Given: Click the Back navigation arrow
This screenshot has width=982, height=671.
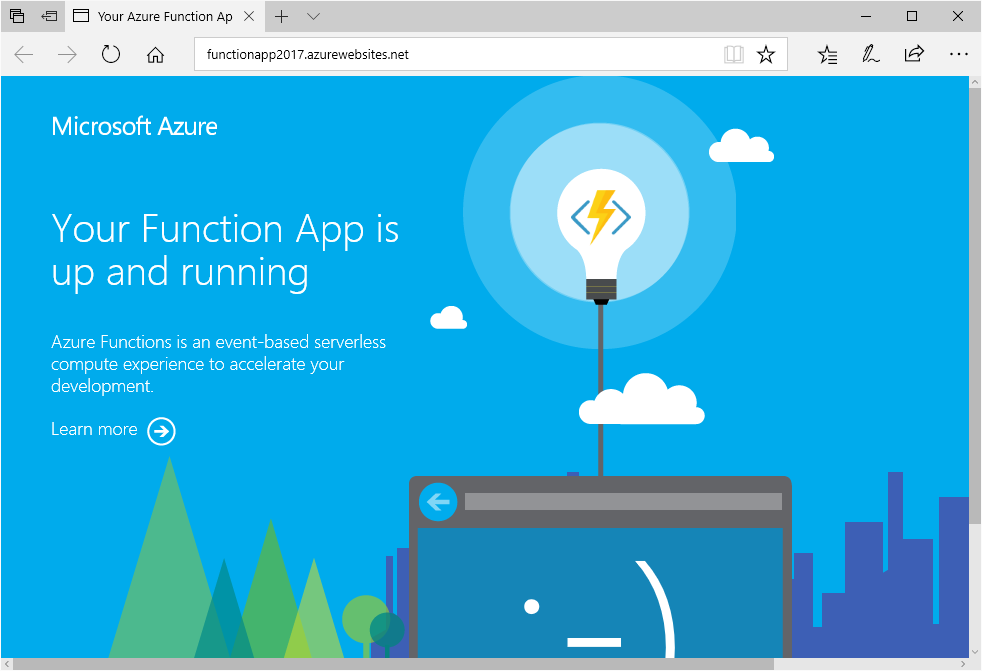Looking at the screenshot, I should click(x=24, y=55).
